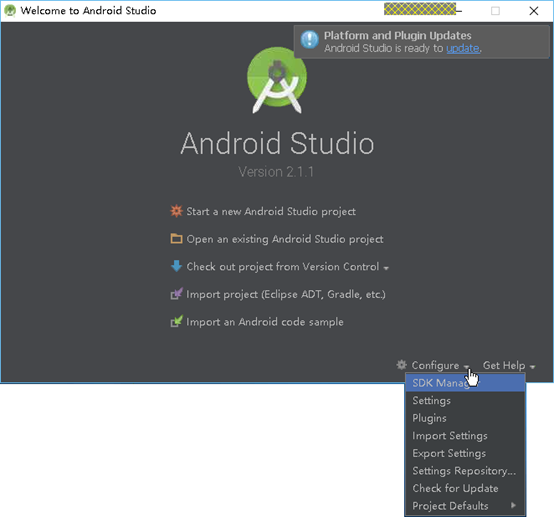554x517 pixels.
Task: Click the Configure gear icon
Action: [x=401, y=365]
